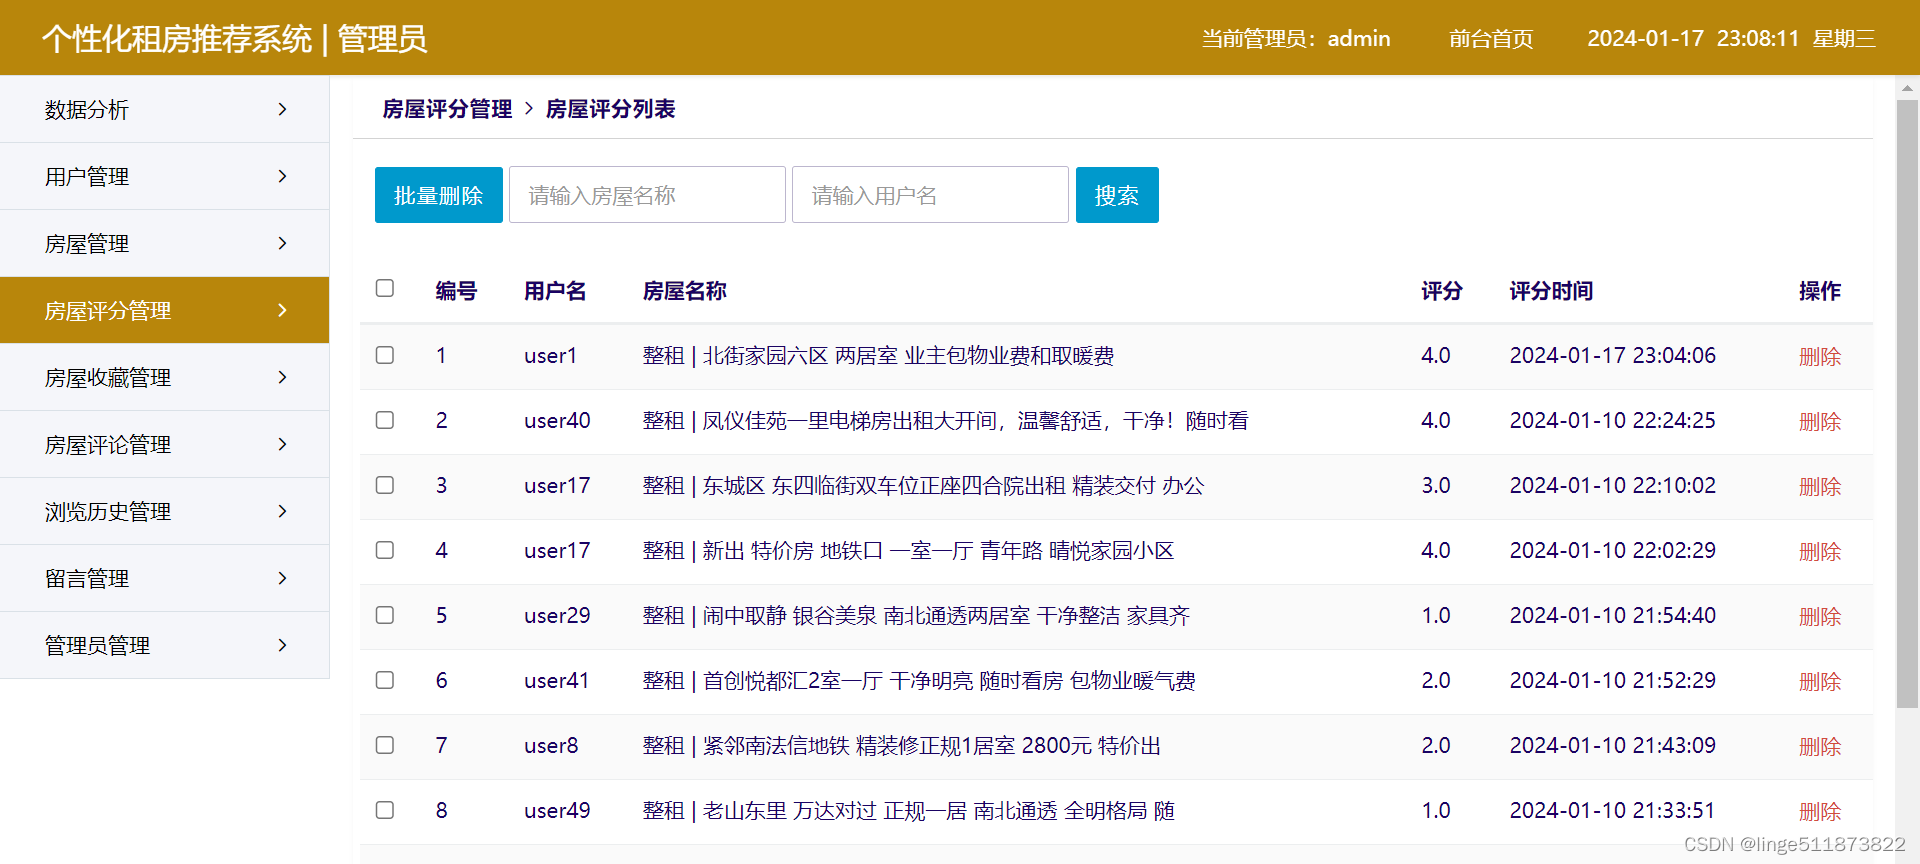This screenshot has height=864, width=1920.
Task: Open the 管理员管理 sidebar item
Action: [x=164, y=645]
